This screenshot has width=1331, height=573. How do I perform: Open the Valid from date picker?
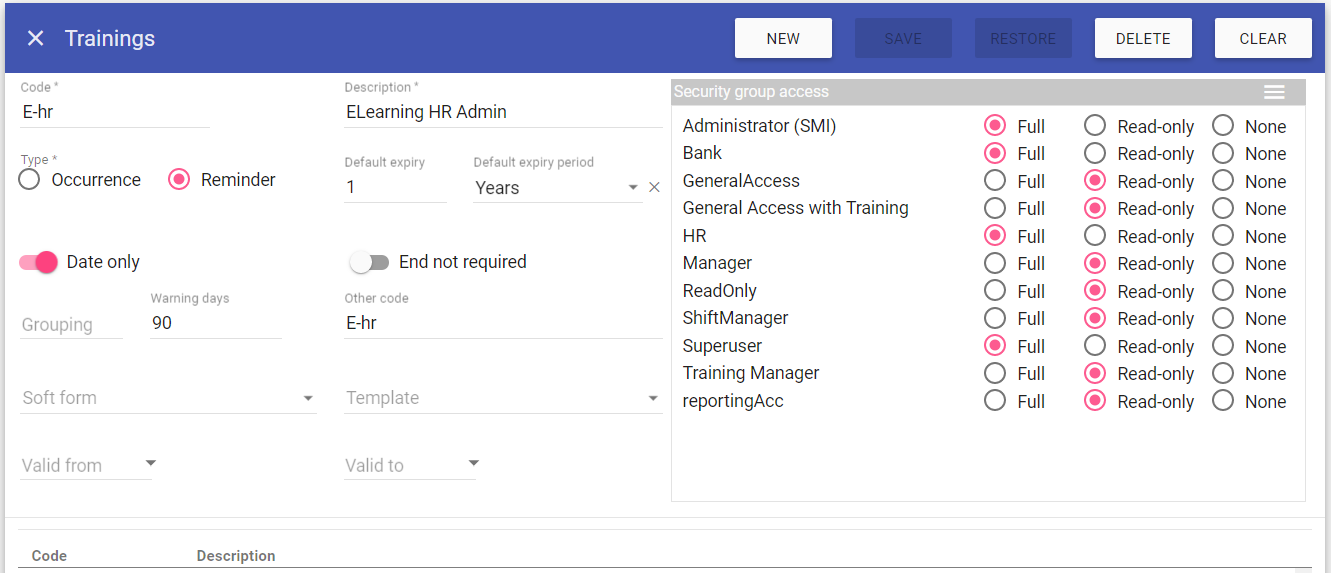coord(151,464)
